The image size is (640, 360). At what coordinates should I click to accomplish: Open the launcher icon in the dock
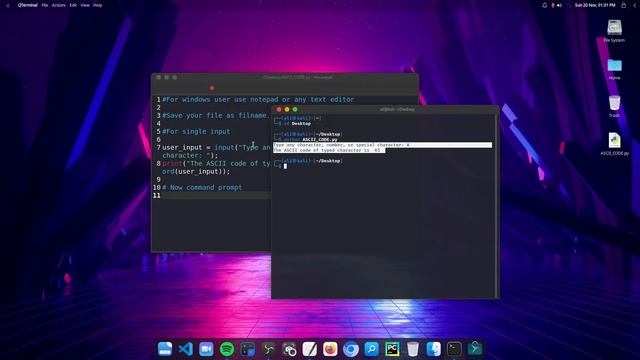click(x=165, y=349)
